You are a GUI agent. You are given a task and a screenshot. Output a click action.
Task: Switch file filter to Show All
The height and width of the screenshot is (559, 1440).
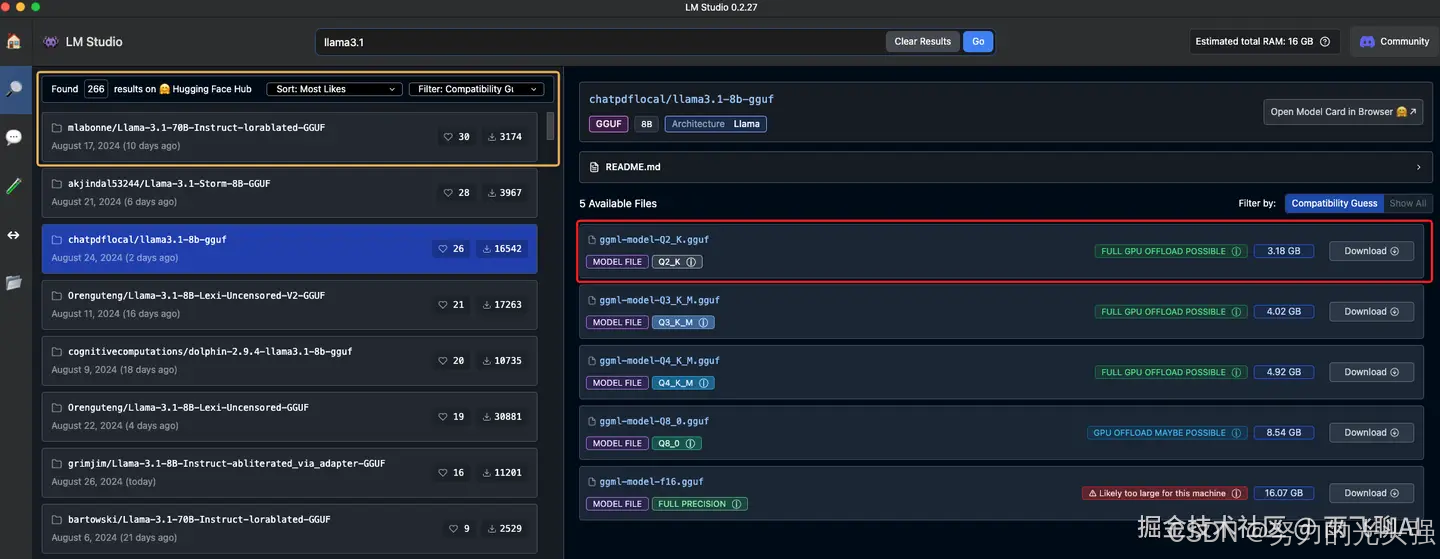coord(1407,203)
